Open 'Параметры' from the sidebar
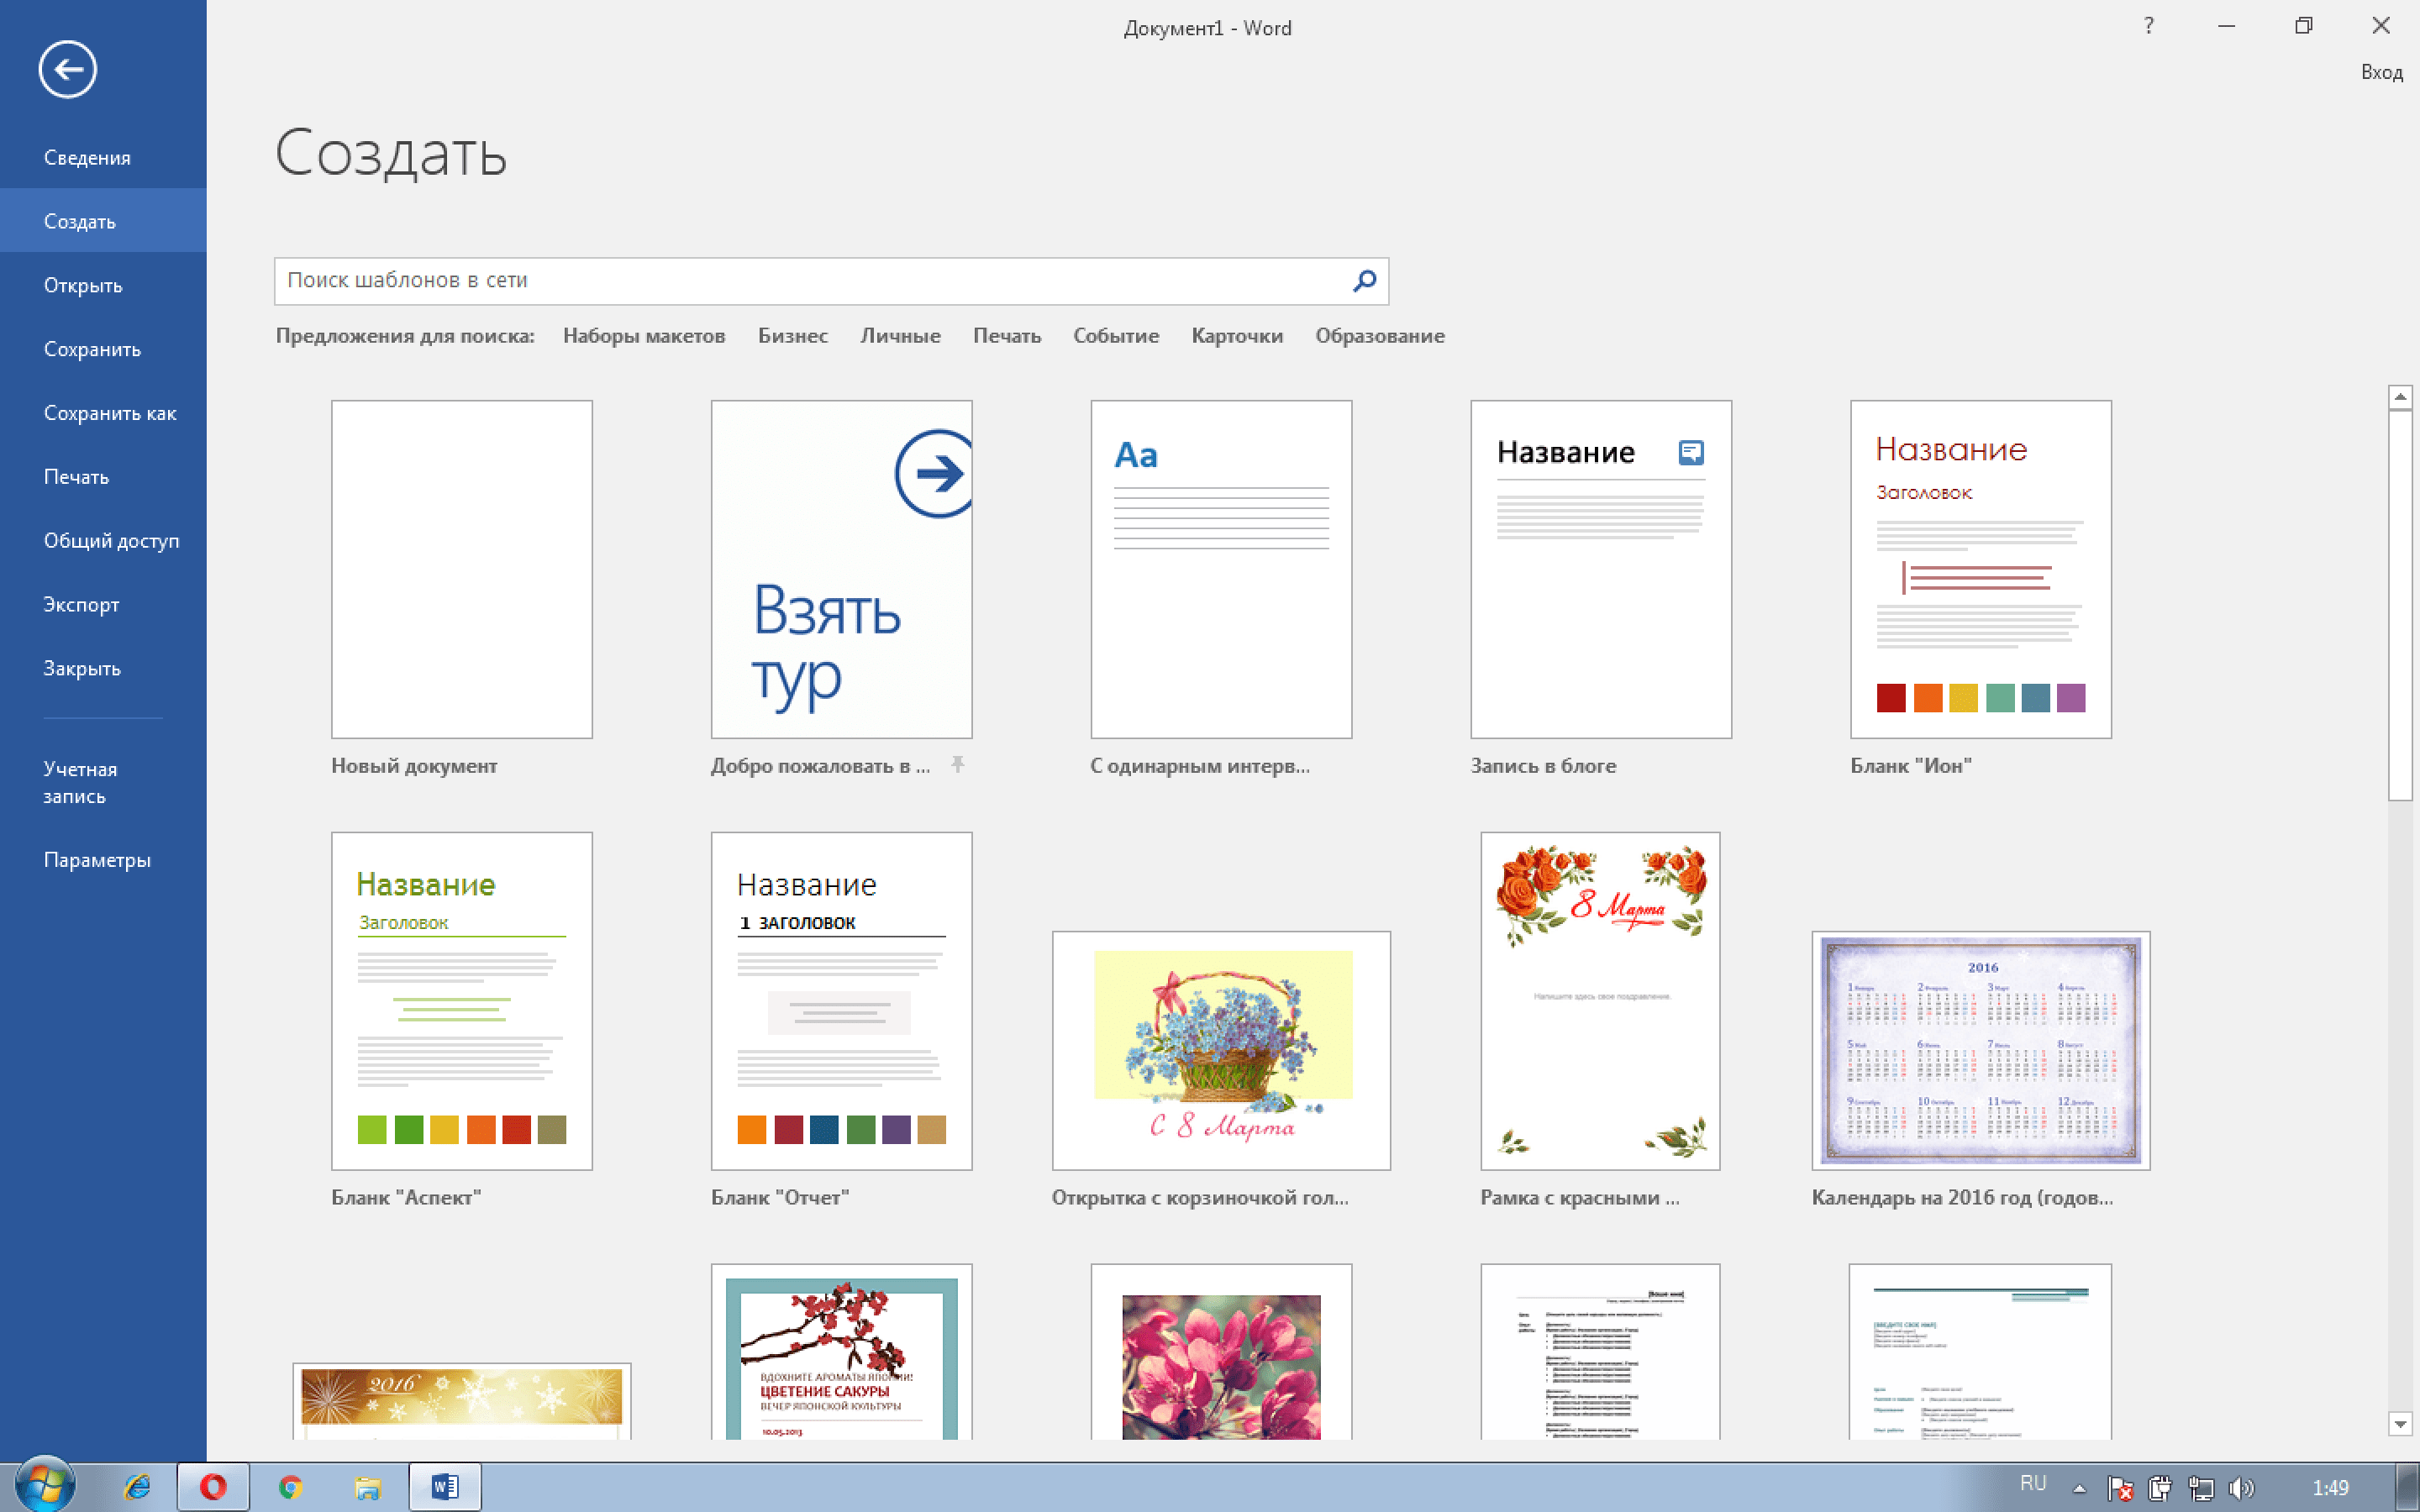 pyautogui.click(x=97, y=858)
